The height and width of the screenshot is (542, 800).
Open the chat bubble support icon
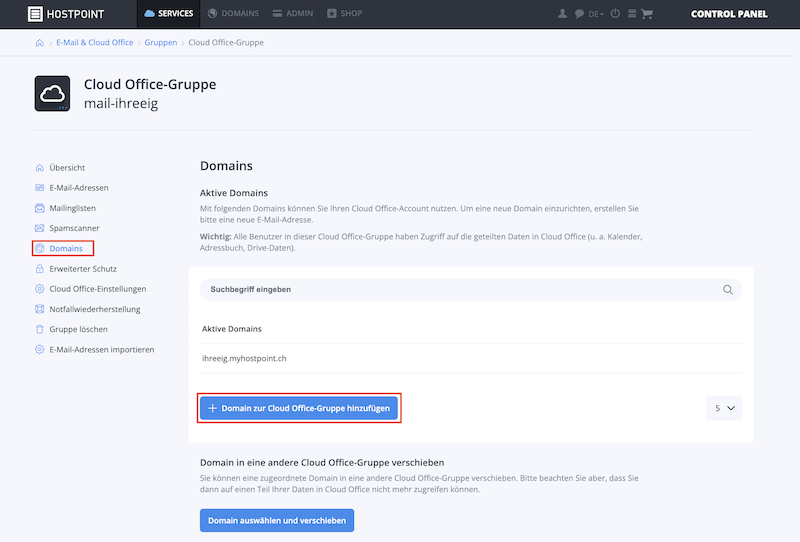point(579,14)
